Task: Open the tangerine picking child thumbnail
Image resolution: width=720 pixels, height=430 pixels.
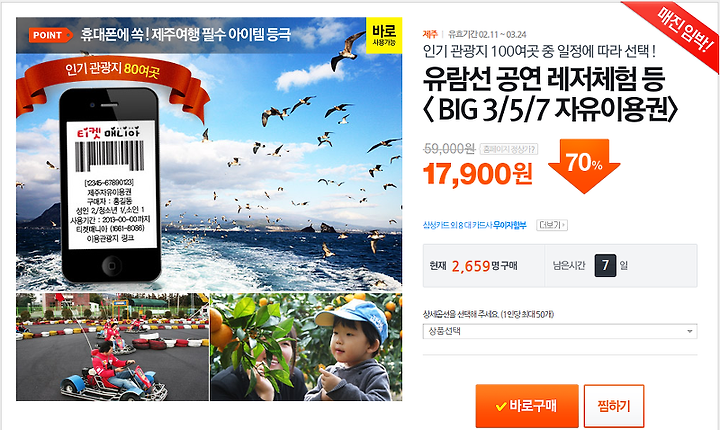Action: click(306, 347)
